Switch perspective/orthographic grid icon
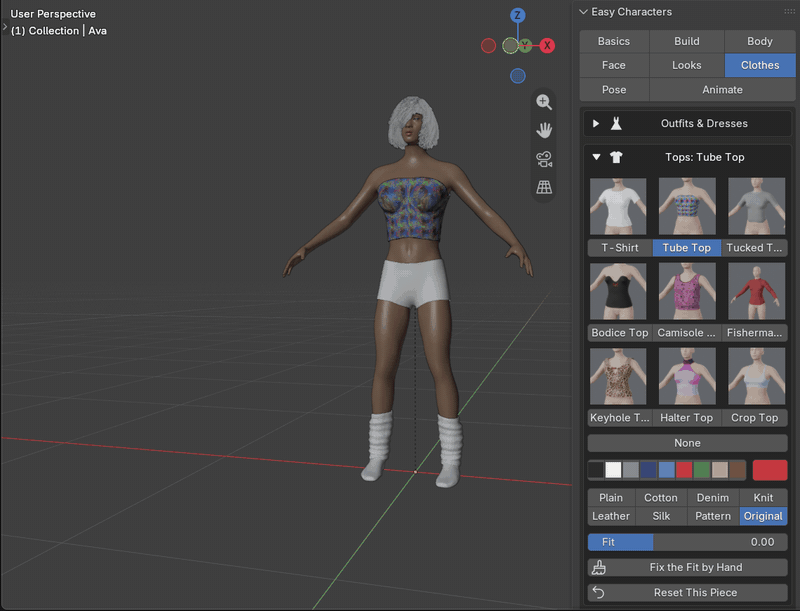This screenshot has width=800, height=611. click(x=544, y=187)
